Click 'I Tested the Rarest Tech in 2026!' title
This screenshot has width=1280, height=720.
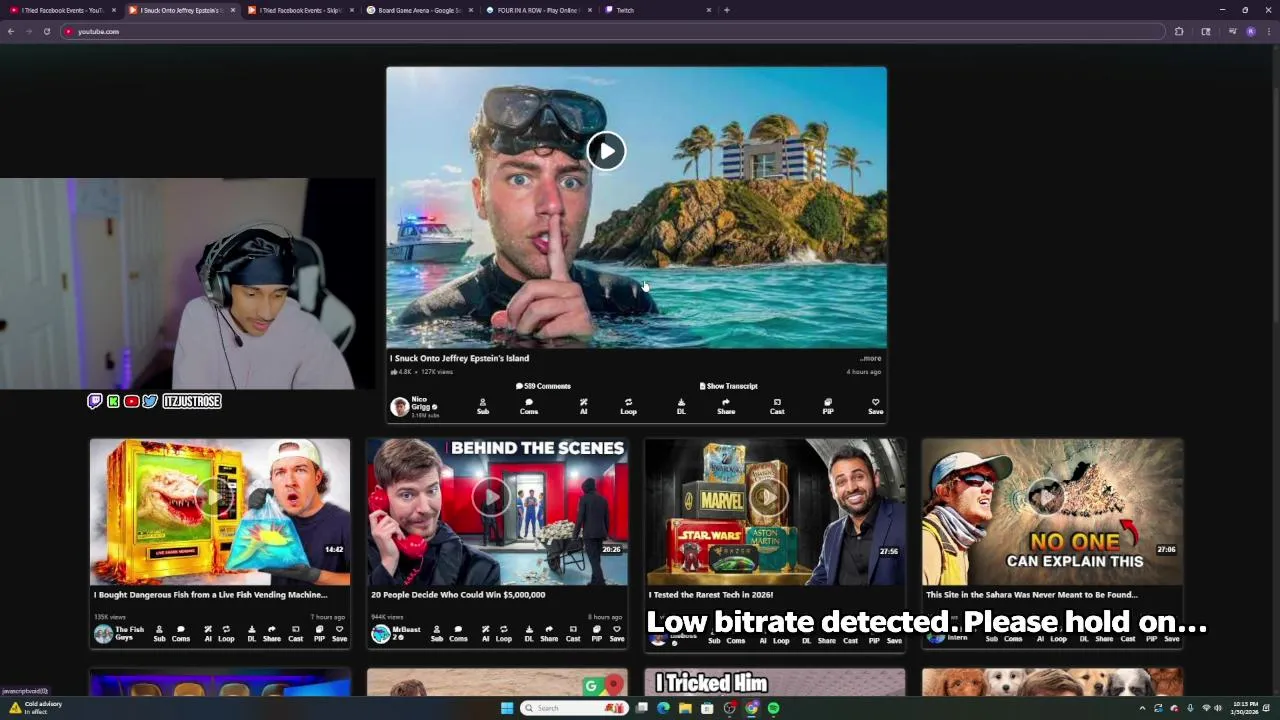point(711,595)
